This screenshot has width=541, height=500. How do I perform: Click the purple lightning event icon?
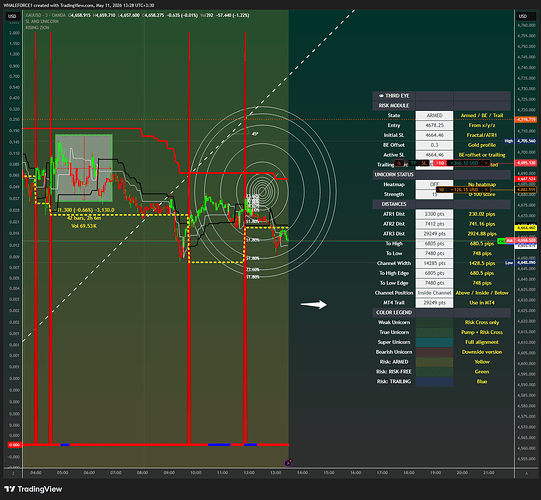pyautogui.click(x=288, y=463)
